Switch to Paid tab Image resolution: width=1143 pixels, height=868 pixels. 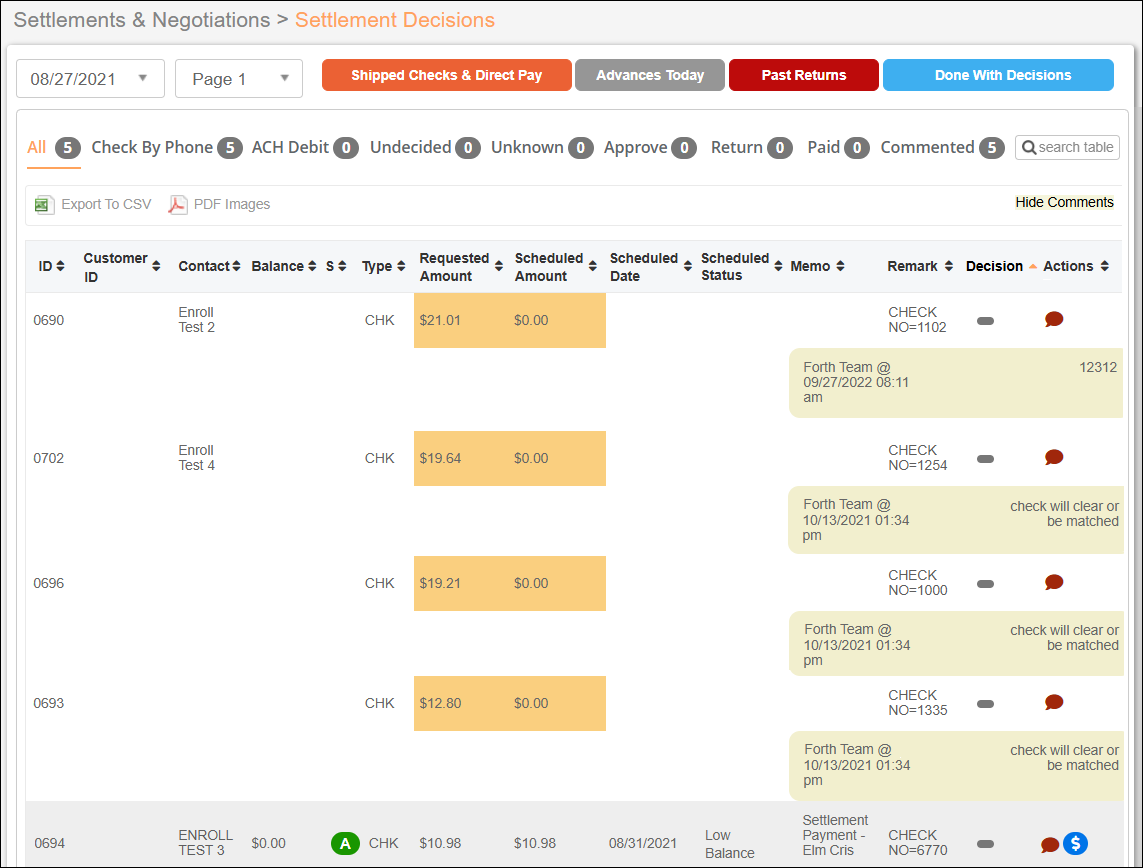pos(838,147)
